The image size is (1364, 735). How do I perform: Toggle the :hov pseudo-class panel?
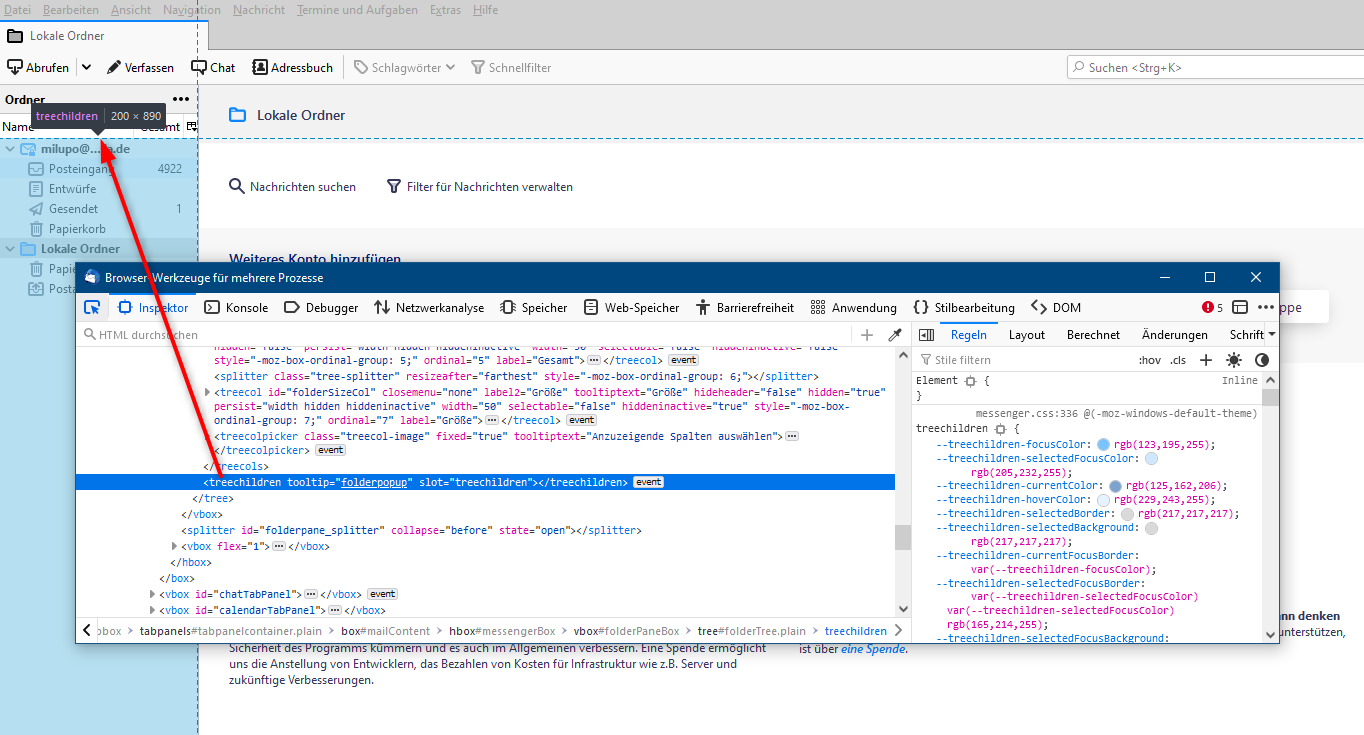(x=1150, y=360)
